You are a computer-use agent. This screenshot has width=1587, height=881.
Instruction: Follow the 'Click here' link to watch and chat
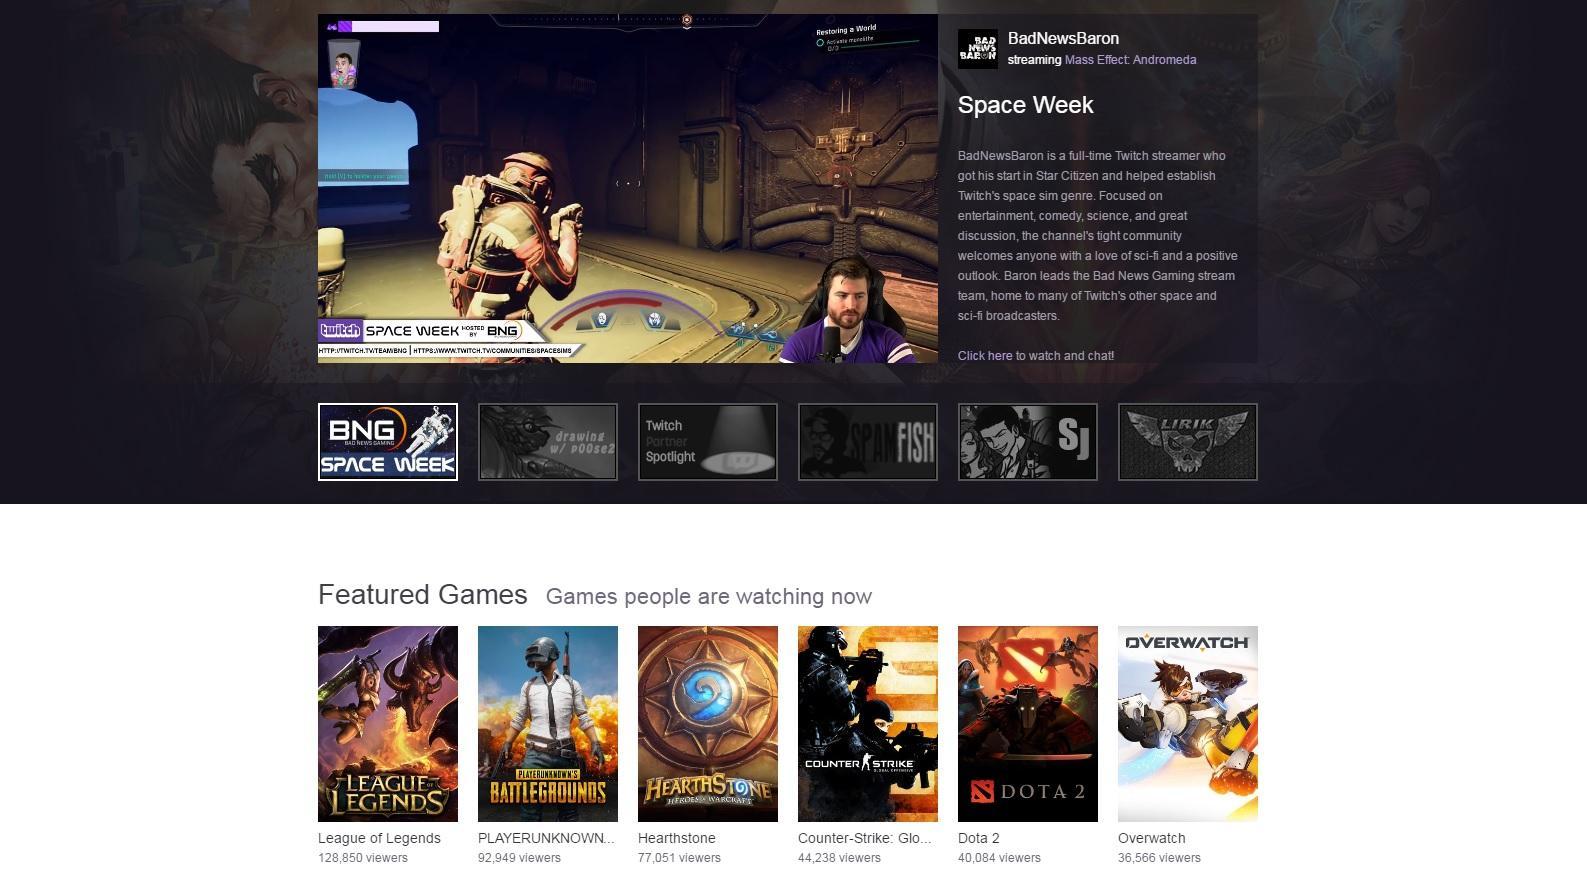point(985,356)
